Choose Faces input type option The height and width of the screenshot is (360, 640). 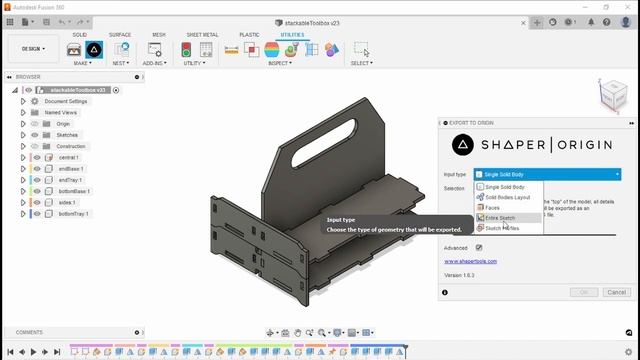tap(509, 207)
